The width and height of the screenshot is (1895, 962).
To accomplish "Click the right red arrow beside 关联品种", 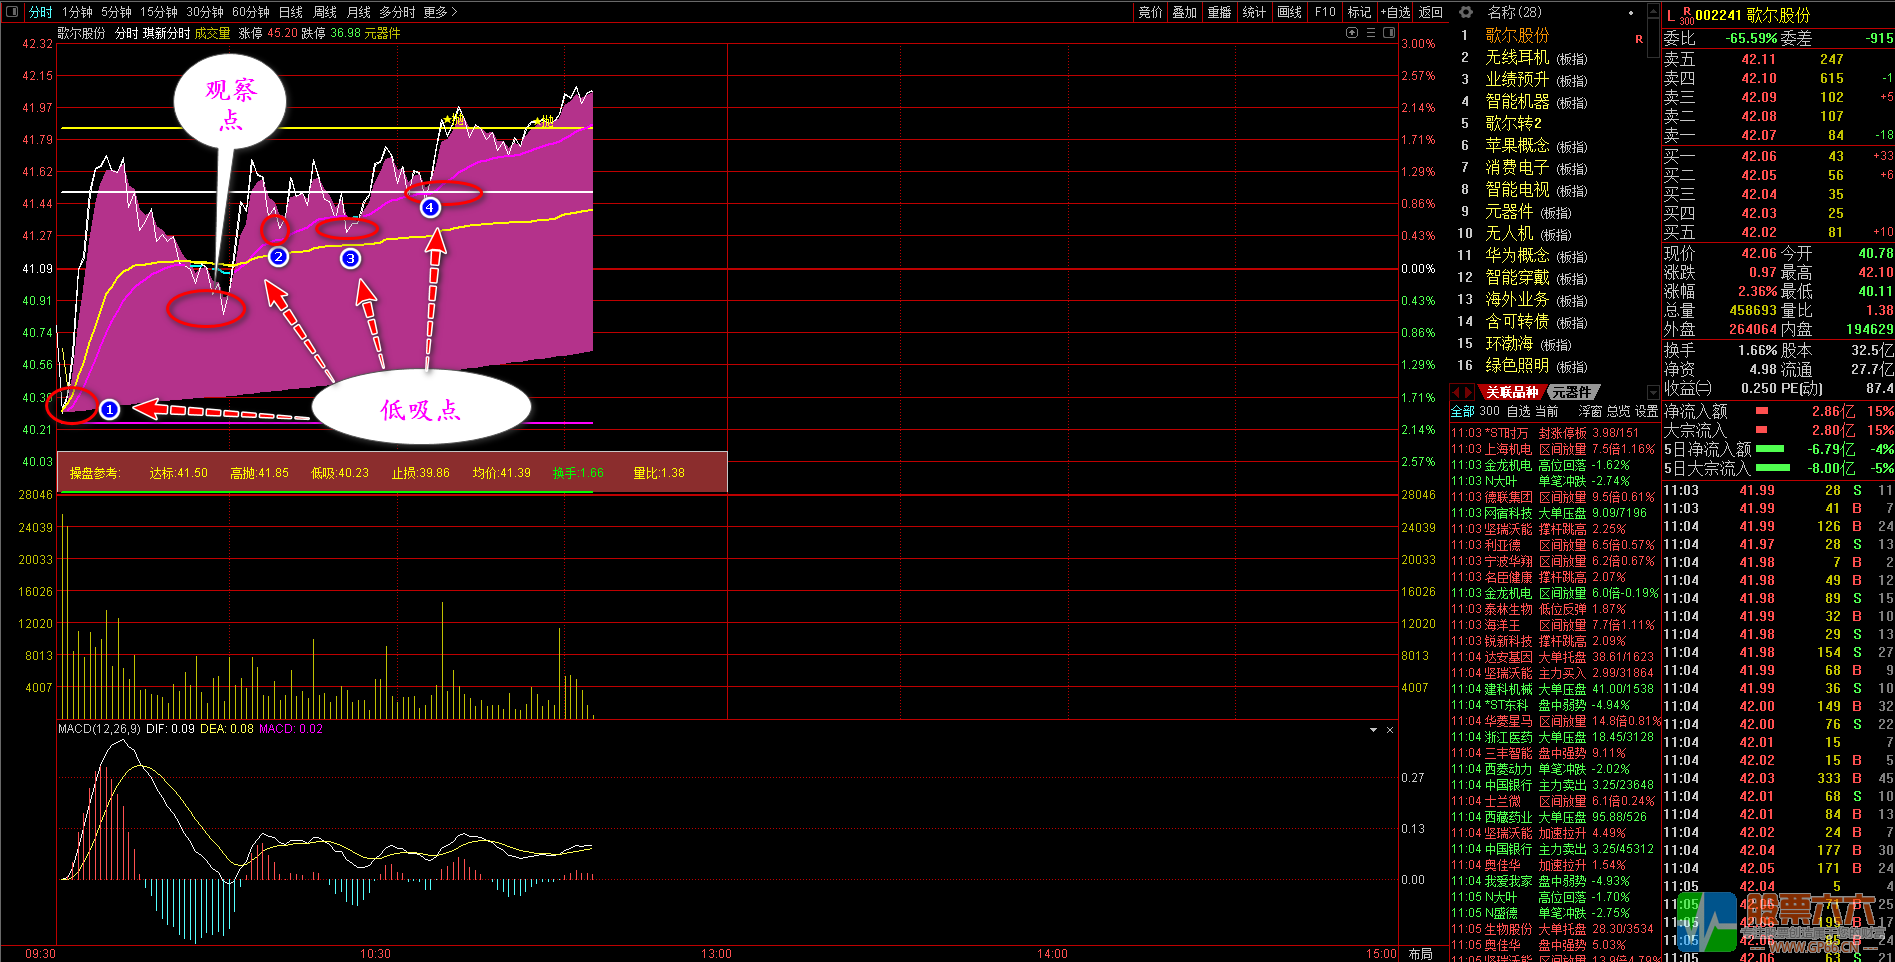I will pos(1469,392).
